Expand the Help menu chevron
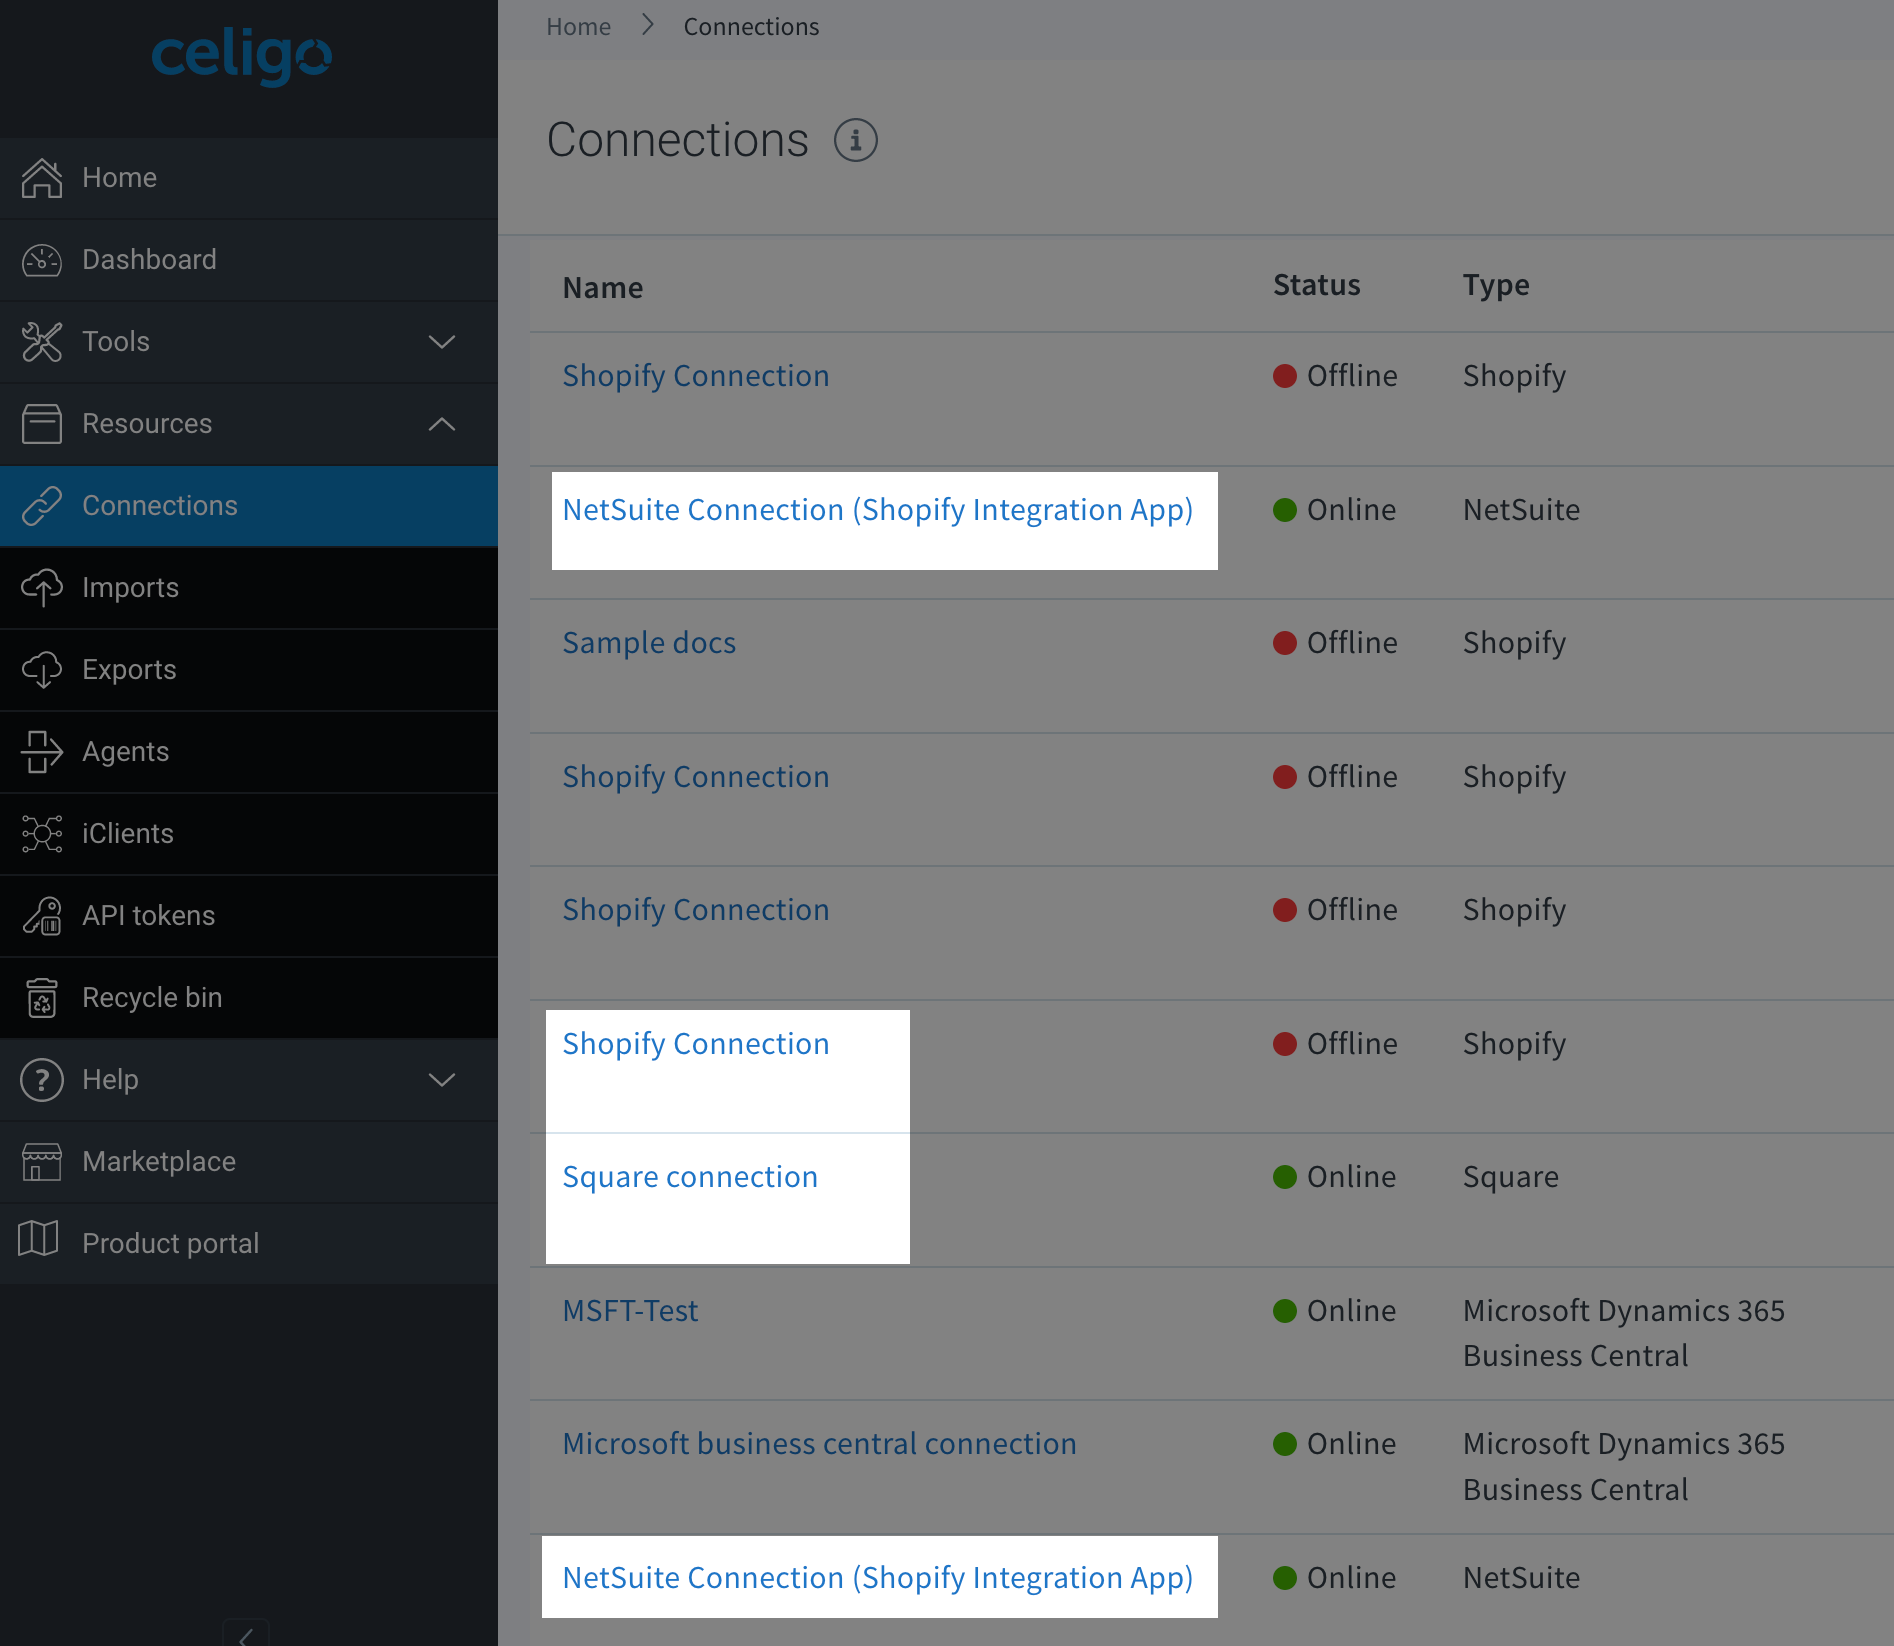Screen dimensions: 1894x1646 tap(442, 1080)
